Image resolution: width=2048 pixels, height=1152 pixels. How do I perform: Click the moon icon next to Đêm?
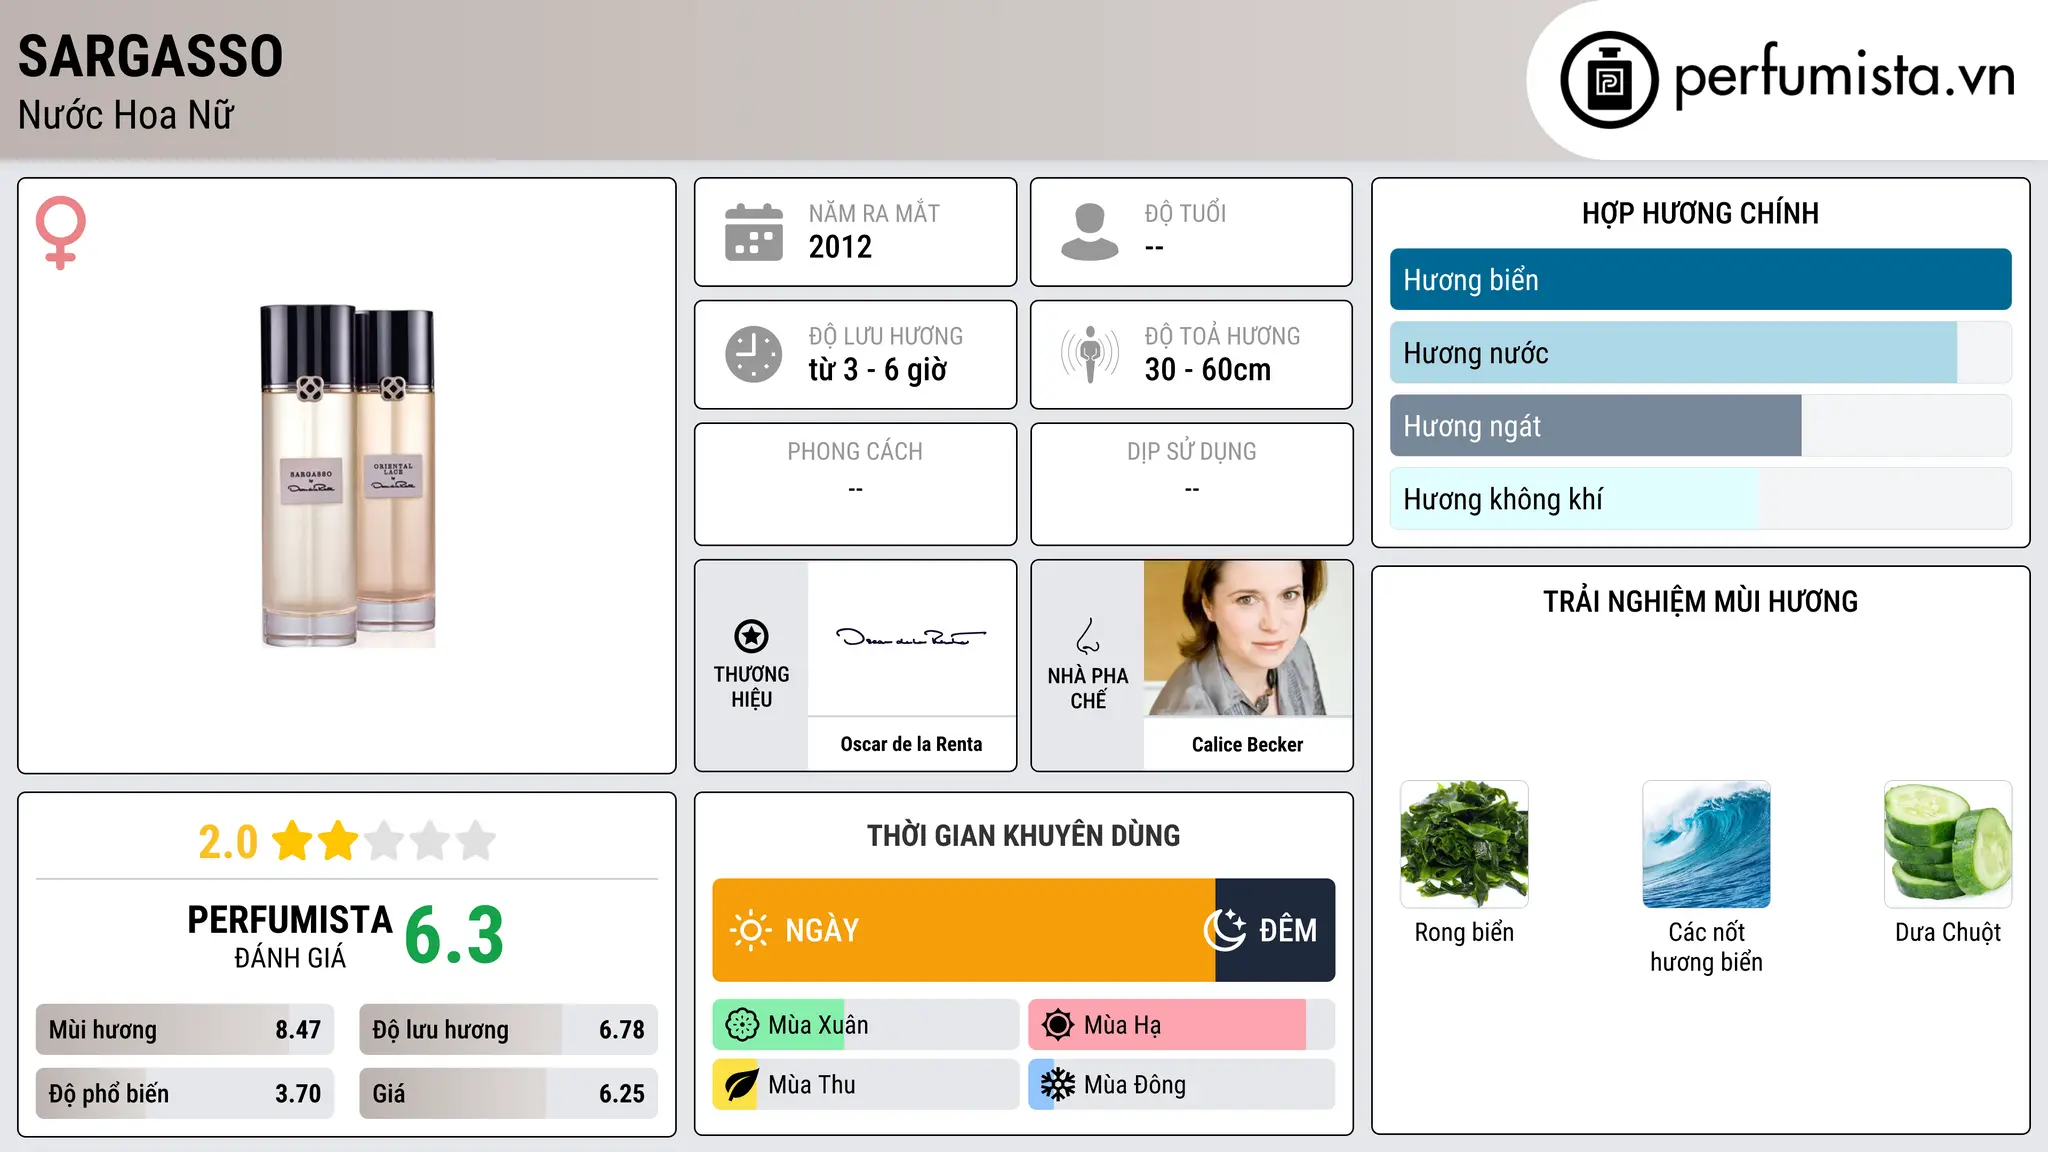[x=1225, y=930]
